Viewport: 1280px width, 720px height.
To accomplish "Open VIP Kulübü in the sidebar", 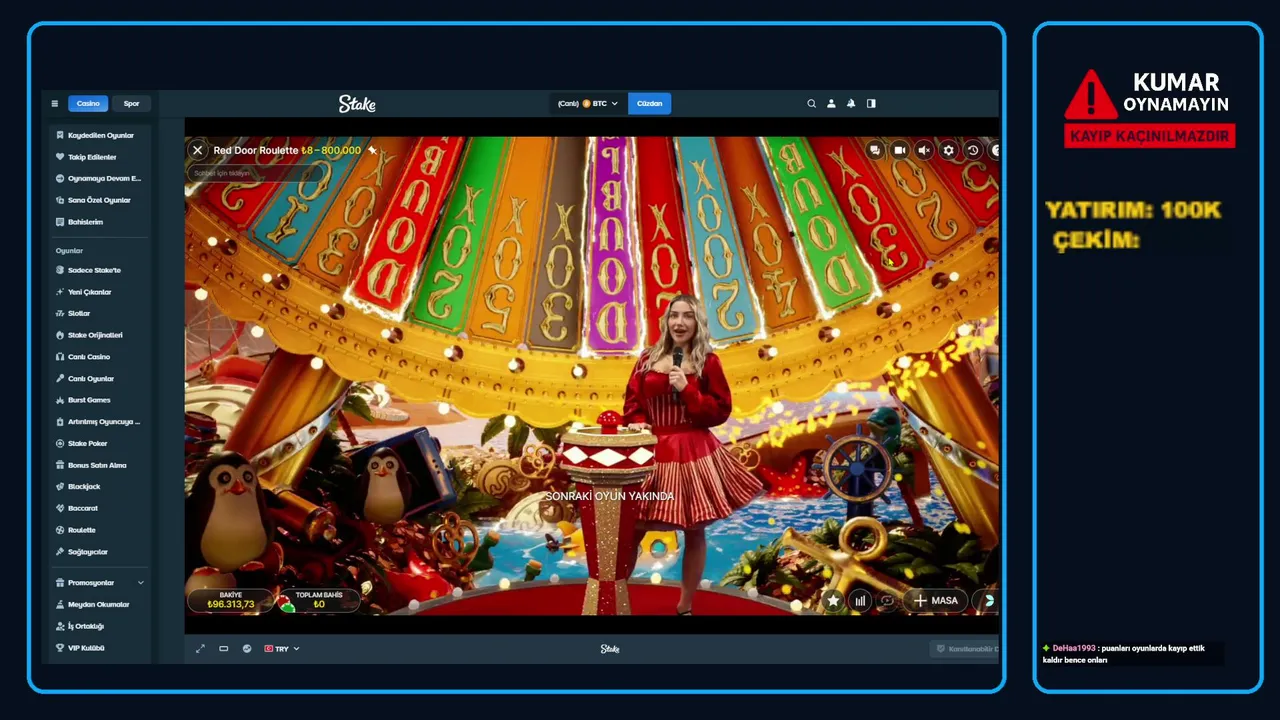I will pyautogui.click(x=100, y=648).
